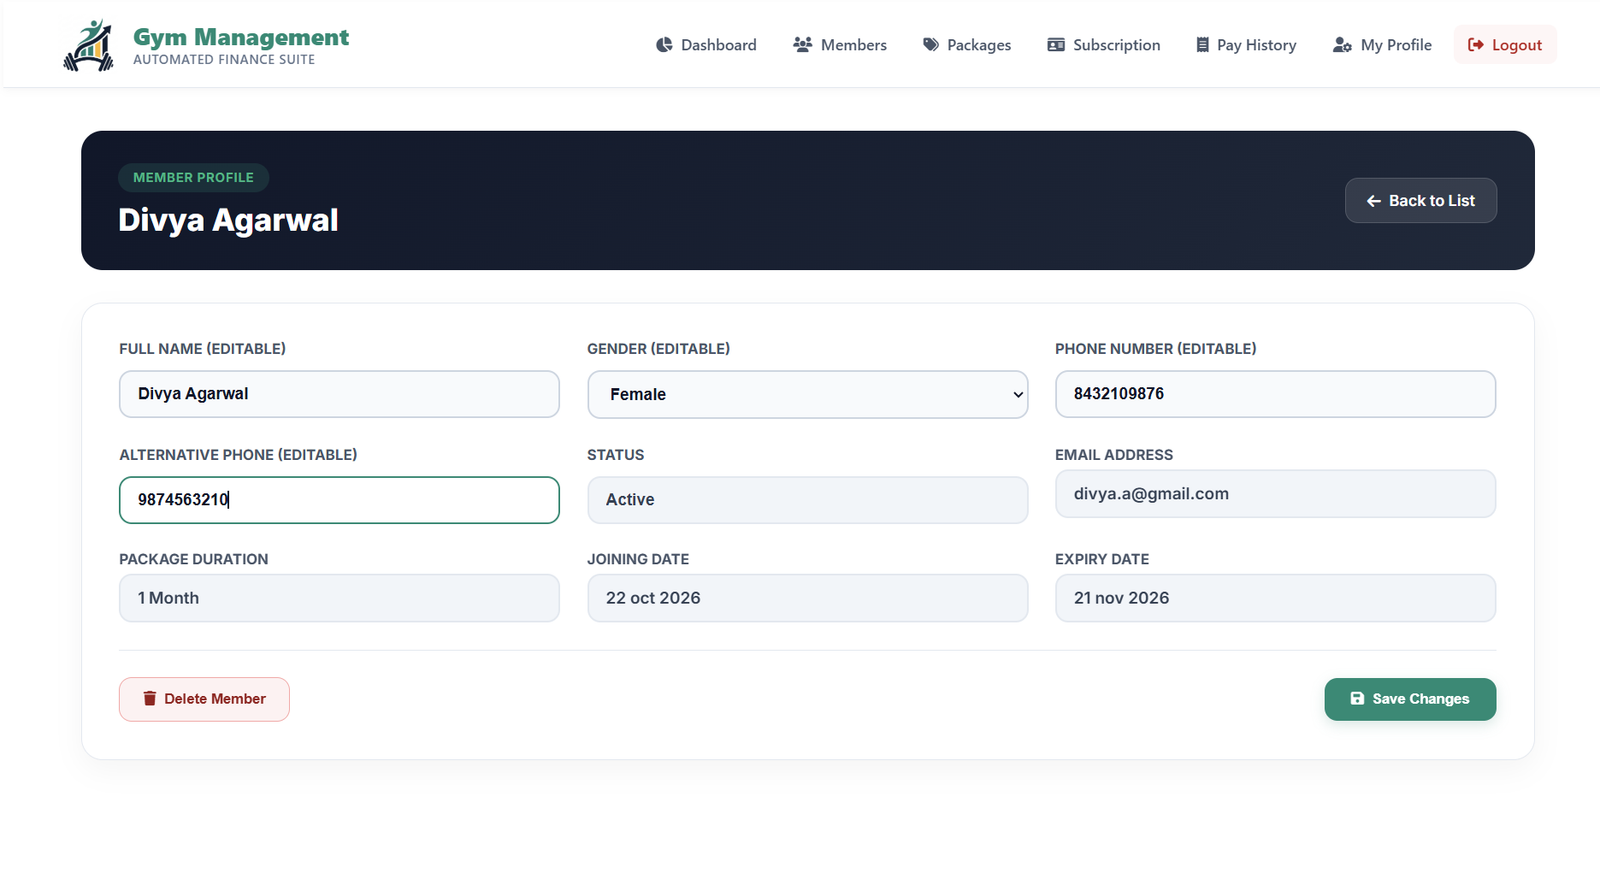Screen dimensions: 1600x890
Task: Click the My Profile user icon
Action: [x=1342, y=45]
